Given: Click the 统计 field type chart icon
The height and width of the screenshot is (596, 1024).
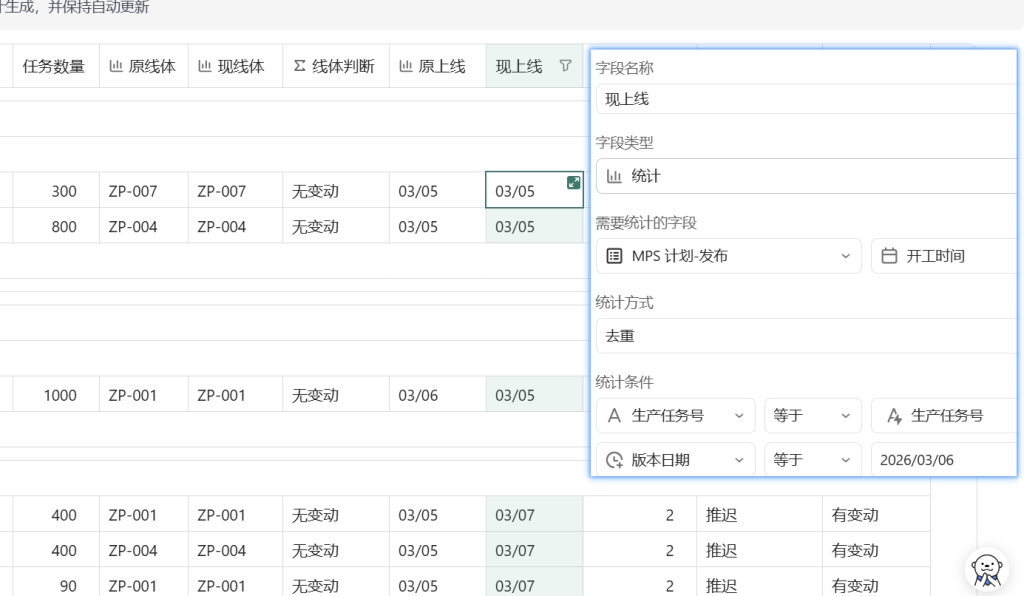Looking at the screenshot, I should [x=614, y=176].
